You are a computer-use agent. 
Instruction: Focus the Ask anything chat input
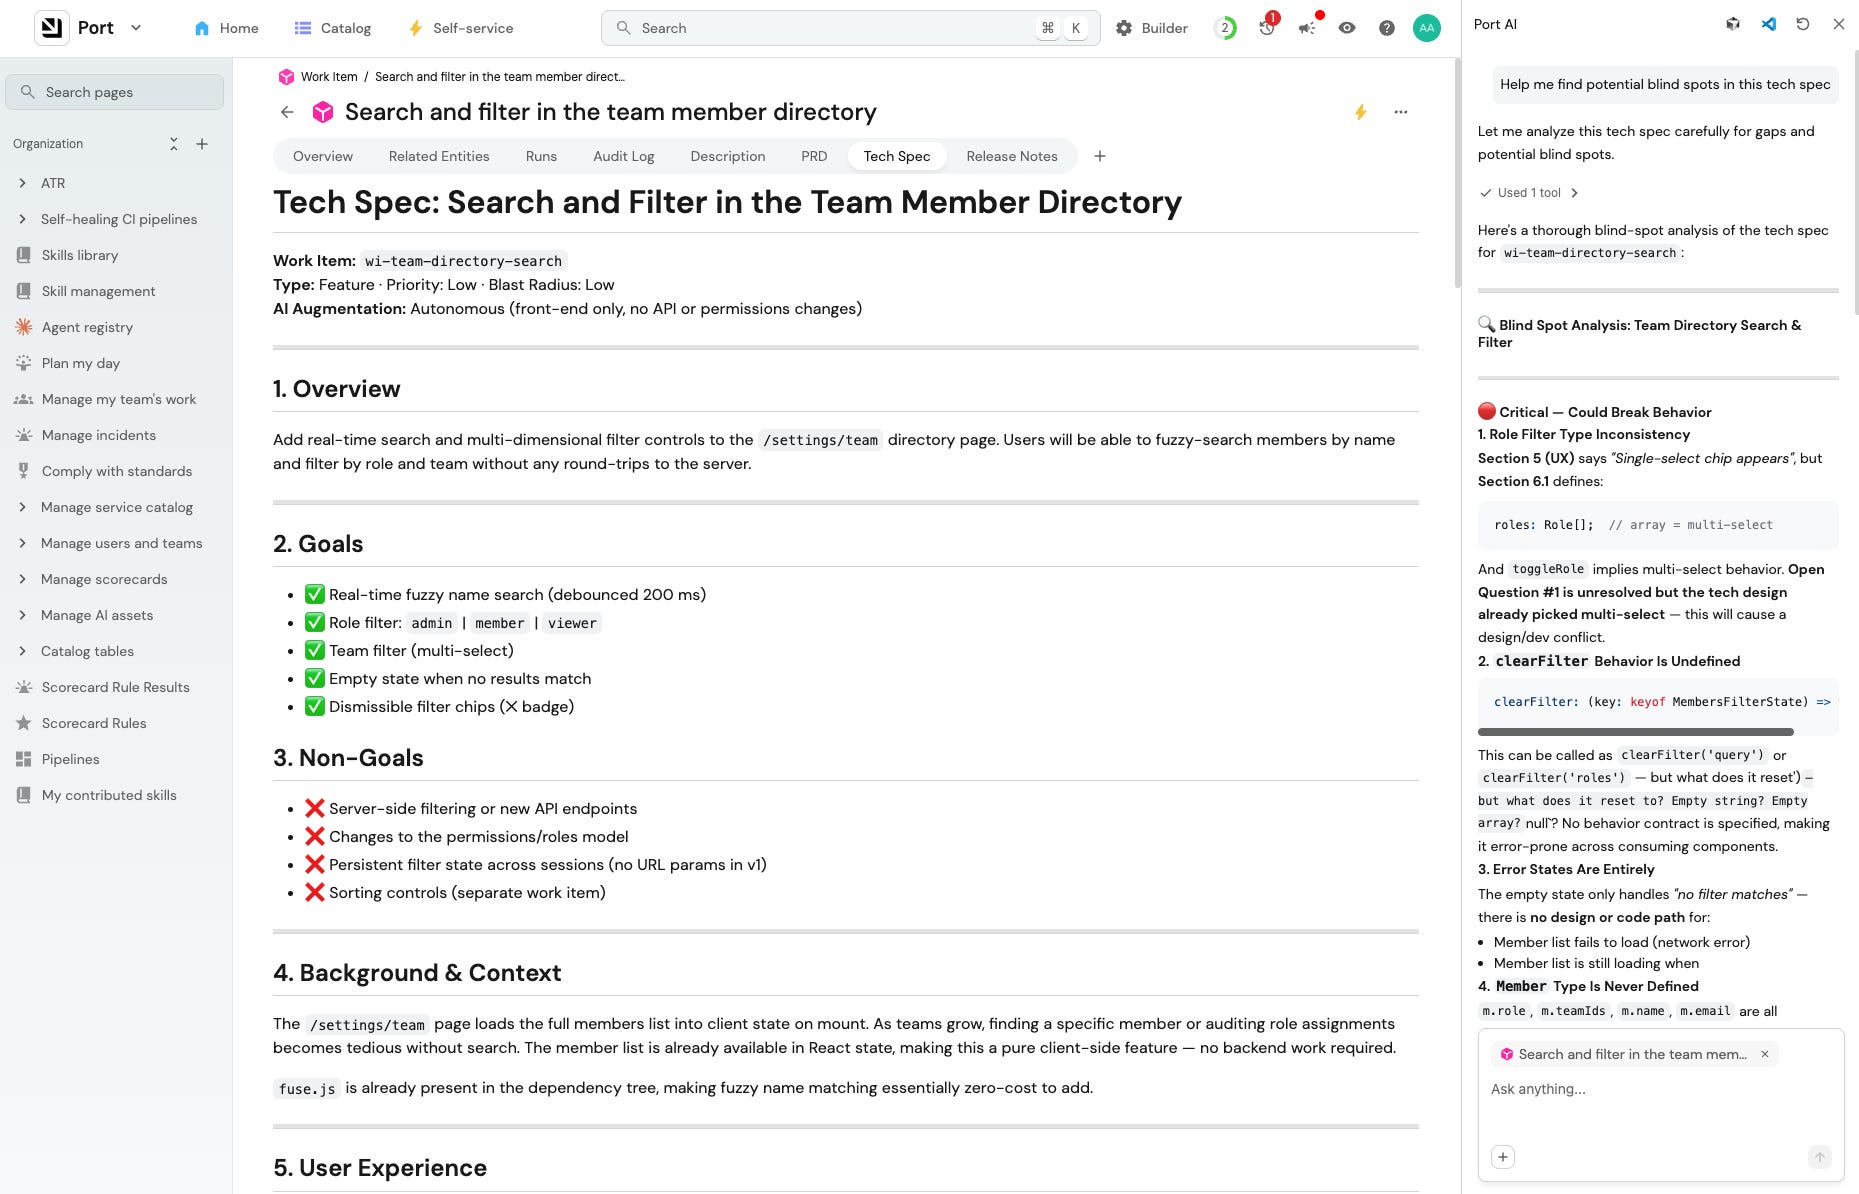1660,1089
